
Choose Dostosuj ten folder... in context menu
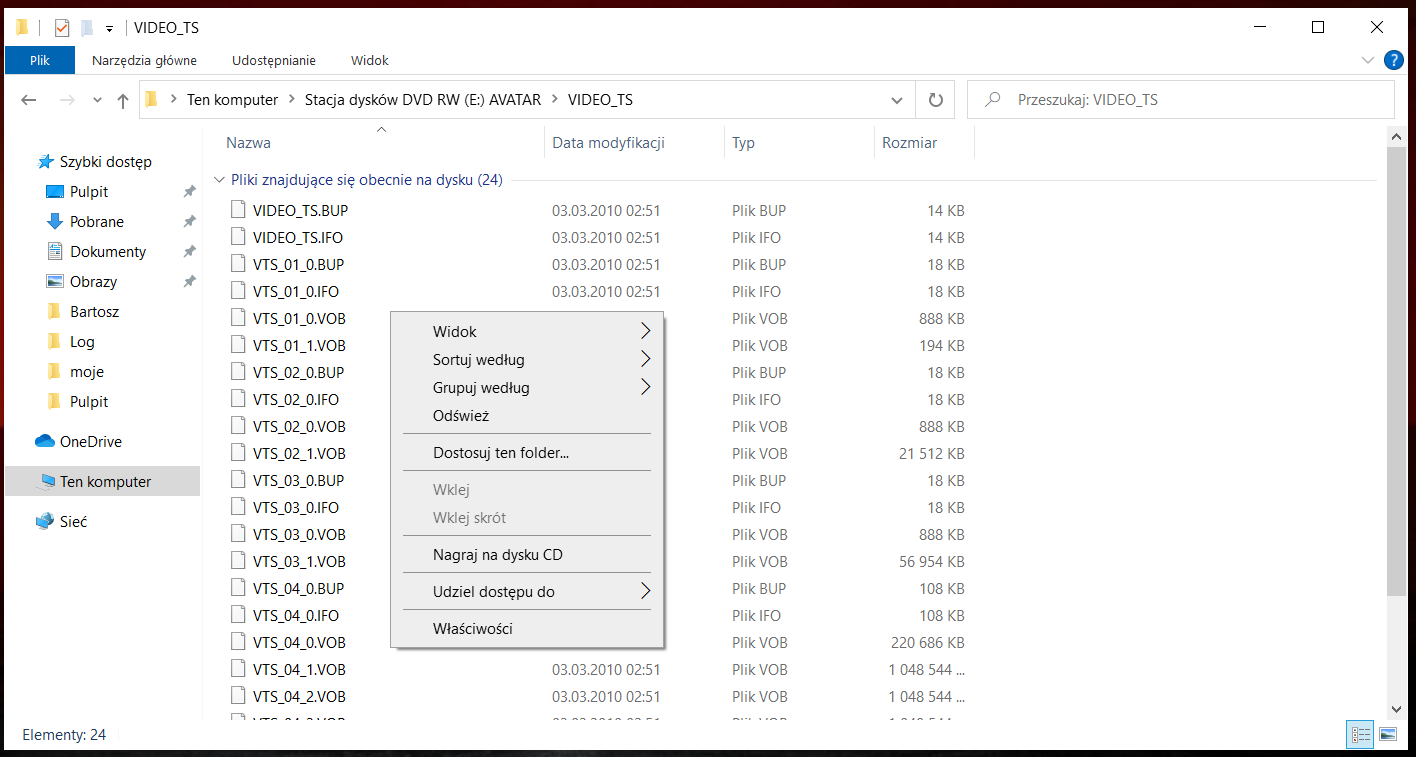click(x=527, y=452)
